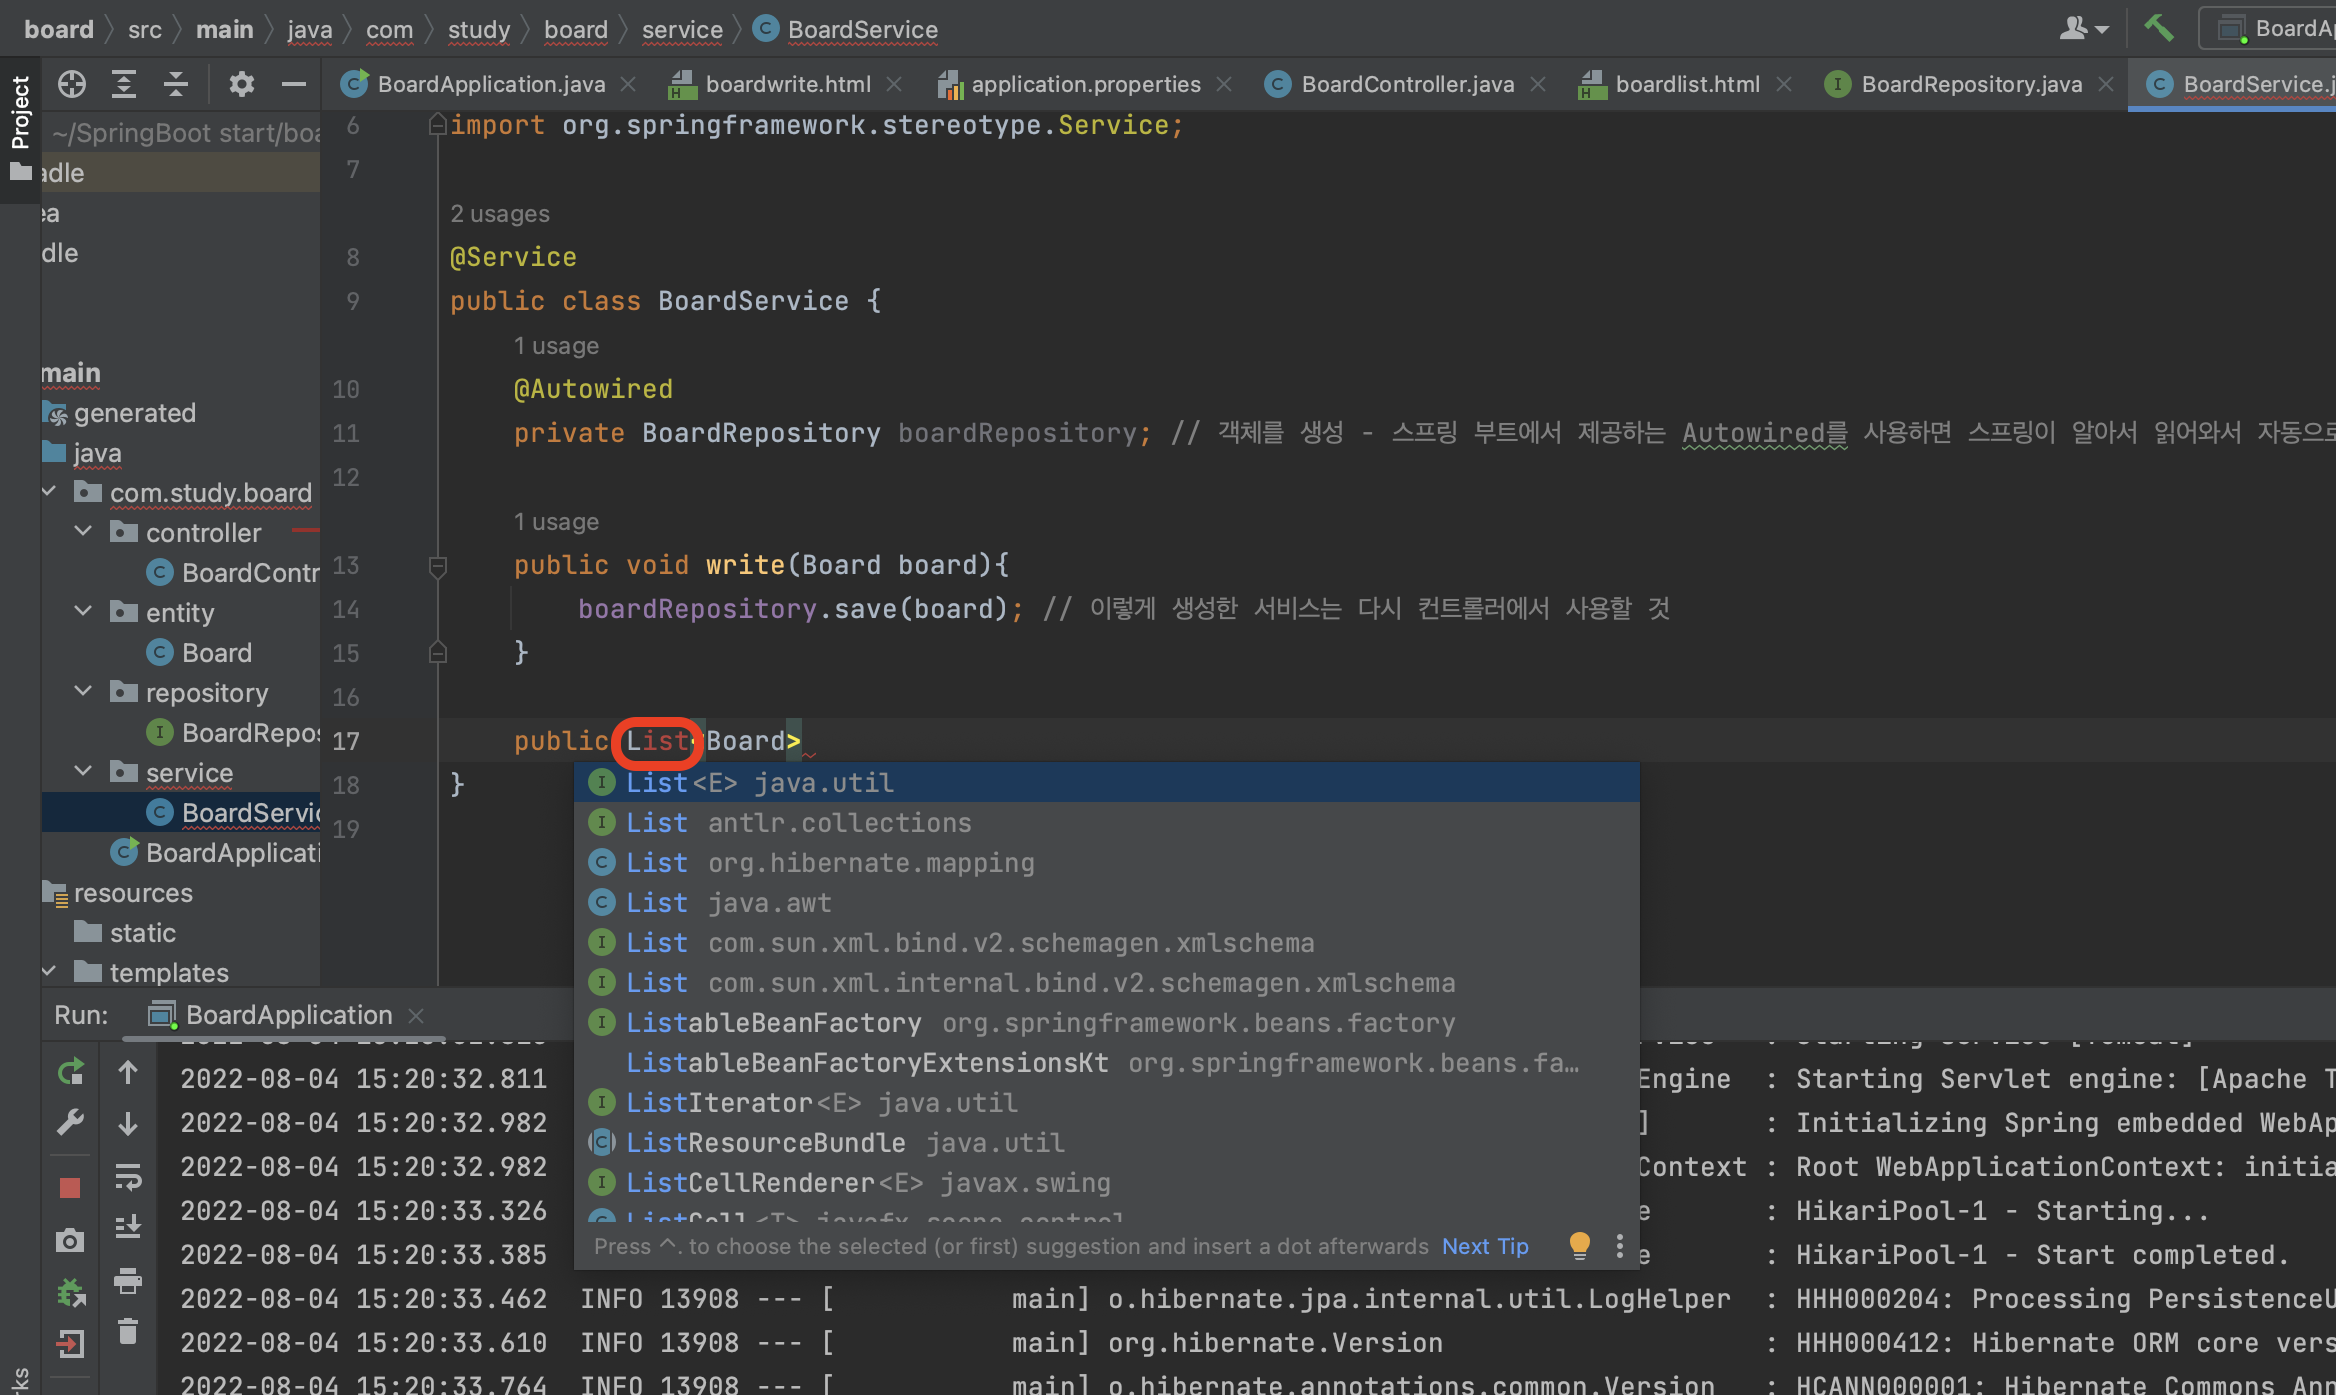Collapse all in project tree

[x=176, y=84]
